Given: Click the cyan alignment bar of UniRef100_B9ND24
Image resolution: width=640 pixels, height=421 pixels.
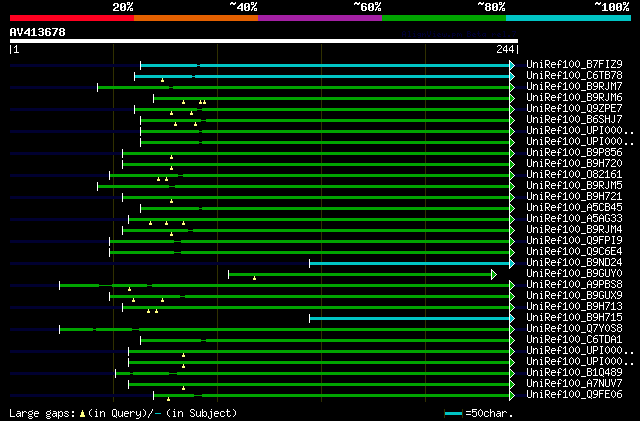Looking at the screenshot, I should [409, 263].
